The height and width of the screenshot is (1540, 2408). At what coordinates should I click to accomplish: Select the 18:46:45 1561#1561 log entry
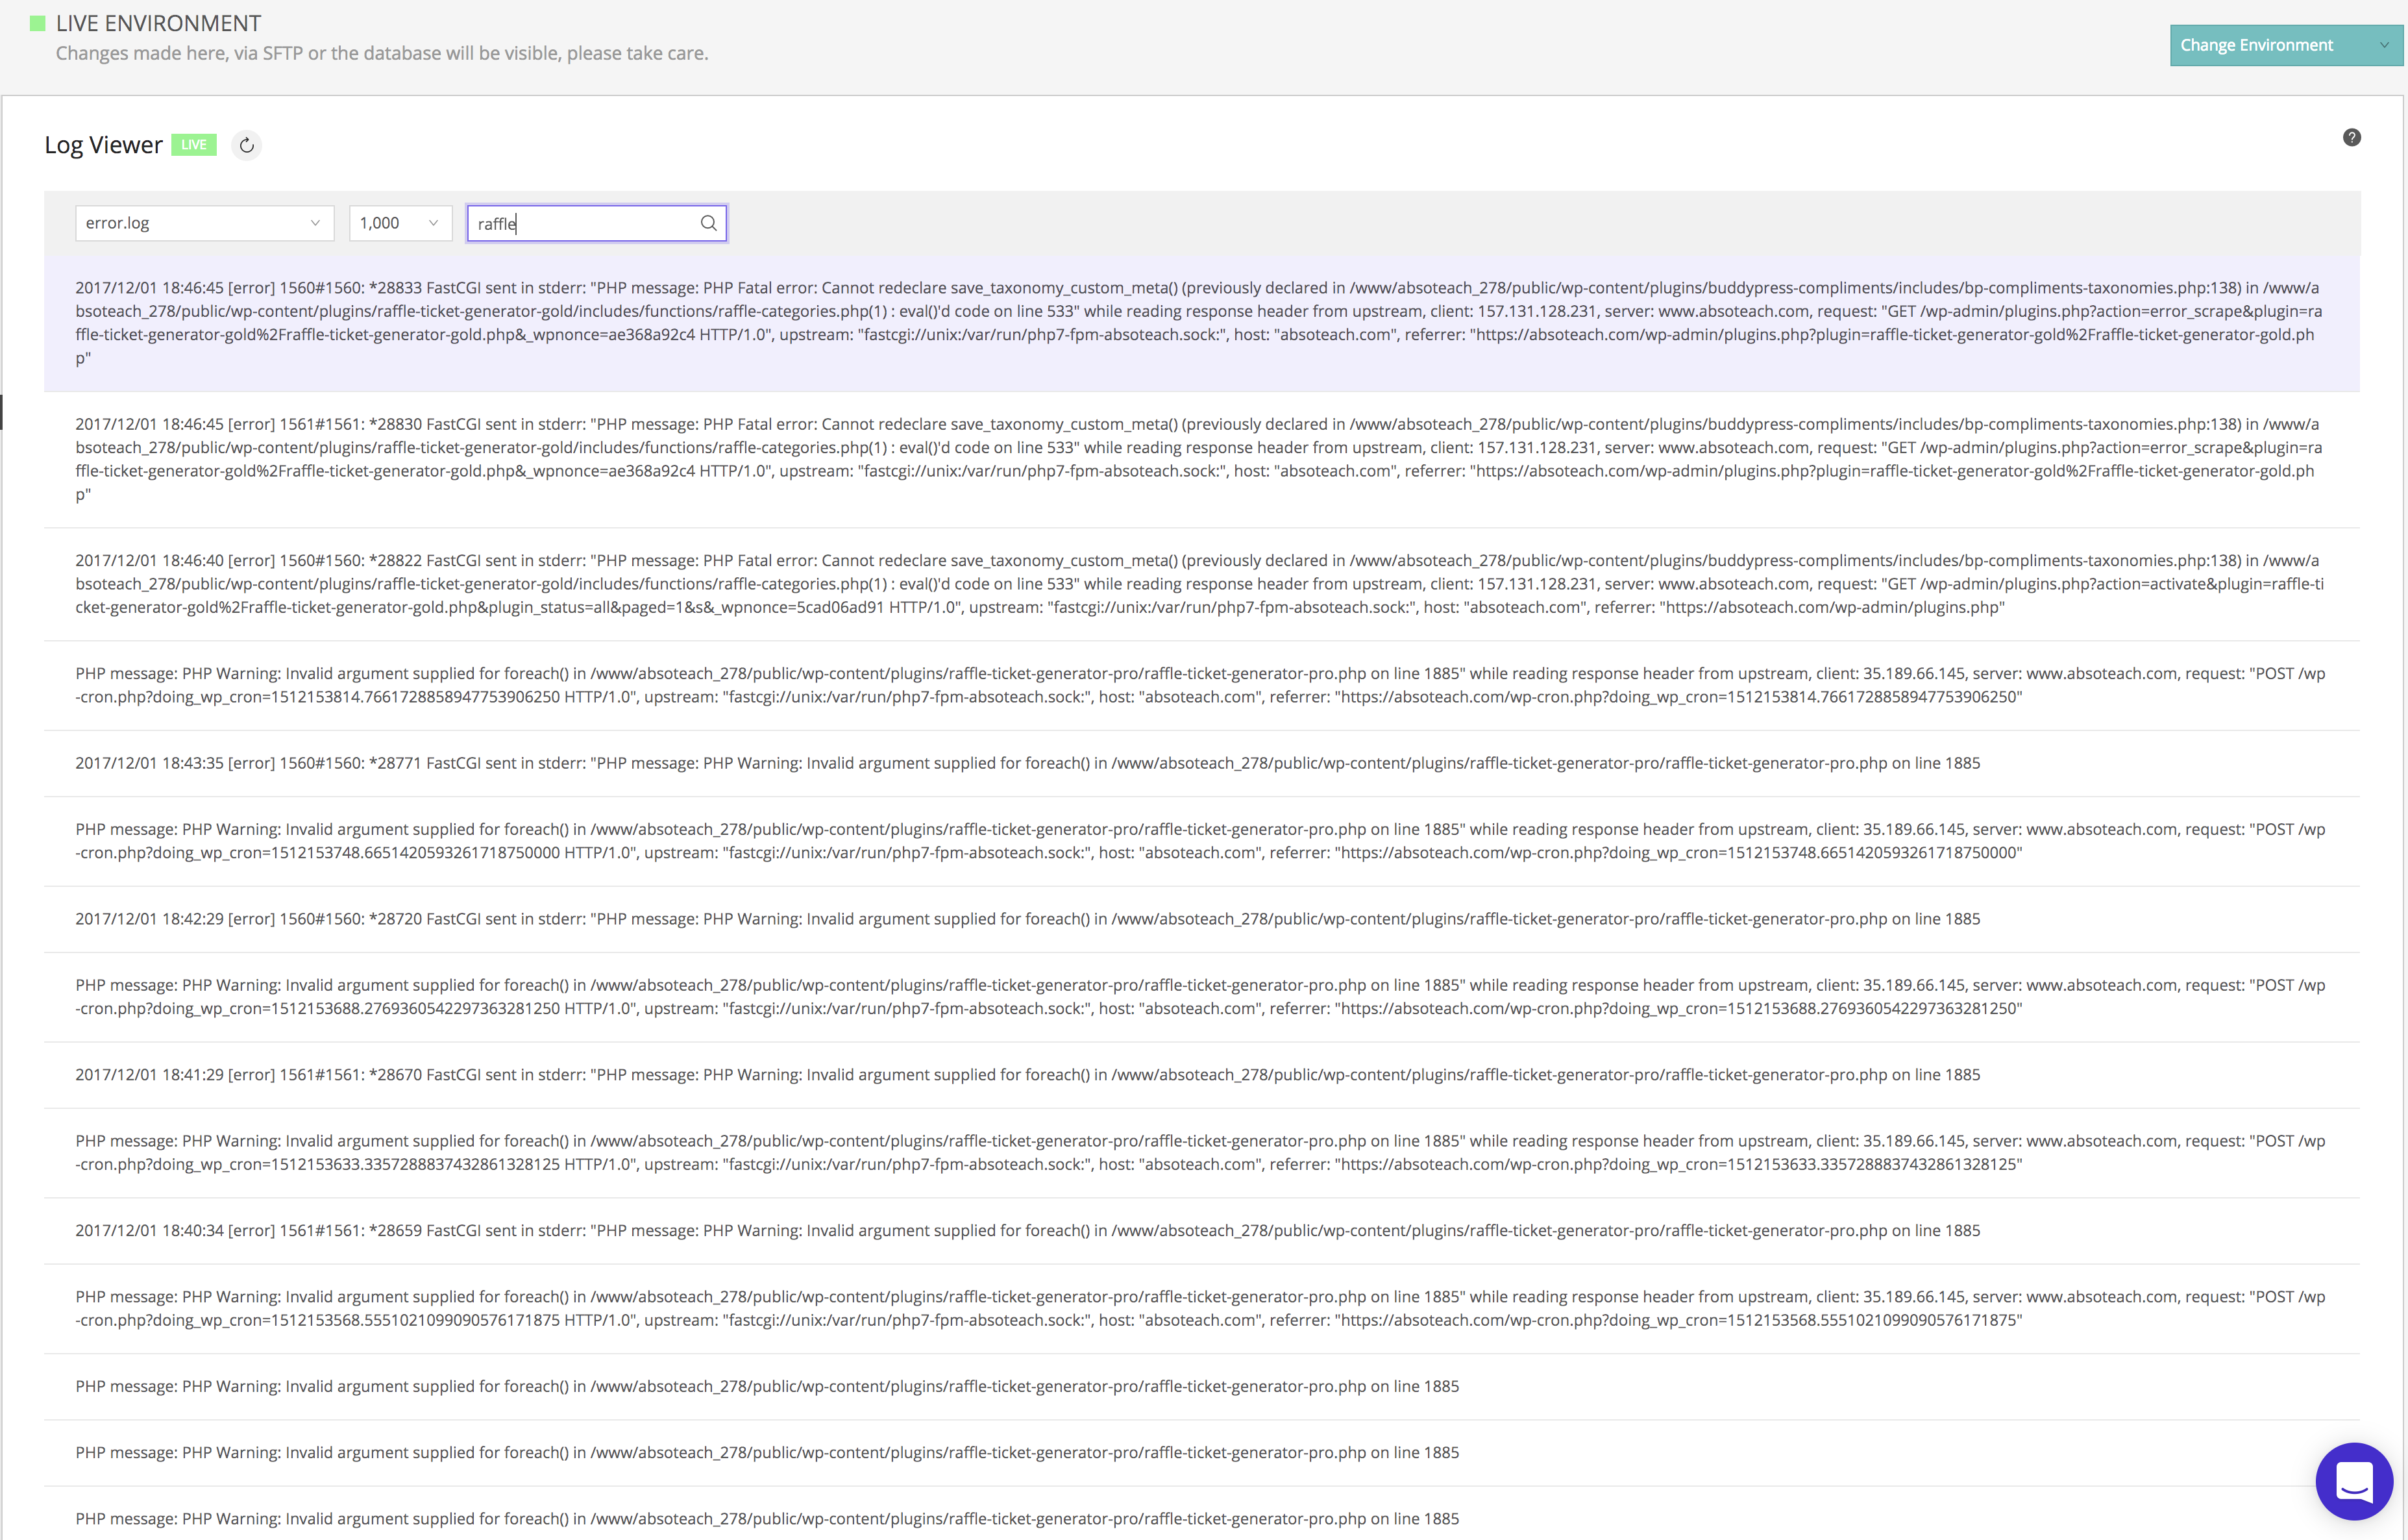[x=1200, y=459]
